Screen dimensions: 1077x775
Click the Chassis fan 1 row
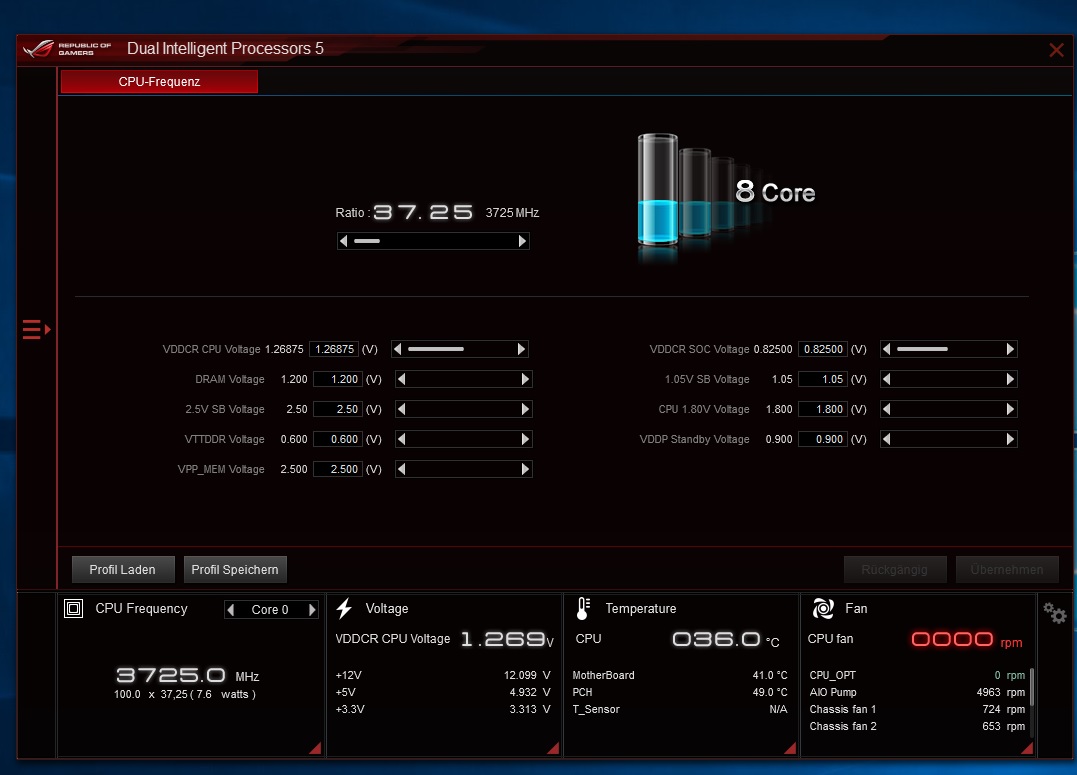tap(917, 709)
